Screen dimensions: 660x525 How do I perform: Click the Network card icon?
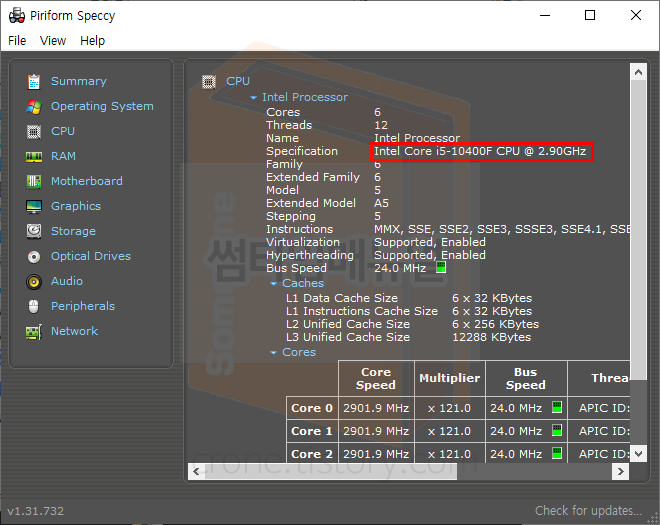point(34,332)
